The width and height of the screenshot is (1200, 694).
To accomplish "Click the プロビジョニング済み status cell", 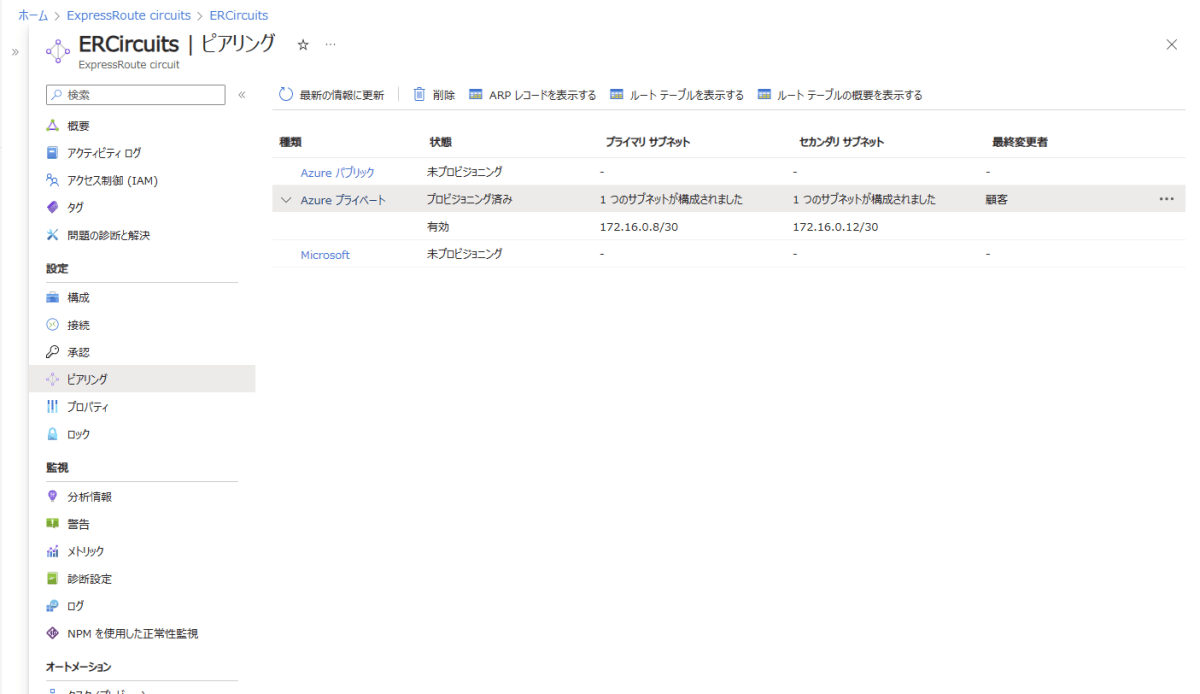I will [x=469, y=199].
